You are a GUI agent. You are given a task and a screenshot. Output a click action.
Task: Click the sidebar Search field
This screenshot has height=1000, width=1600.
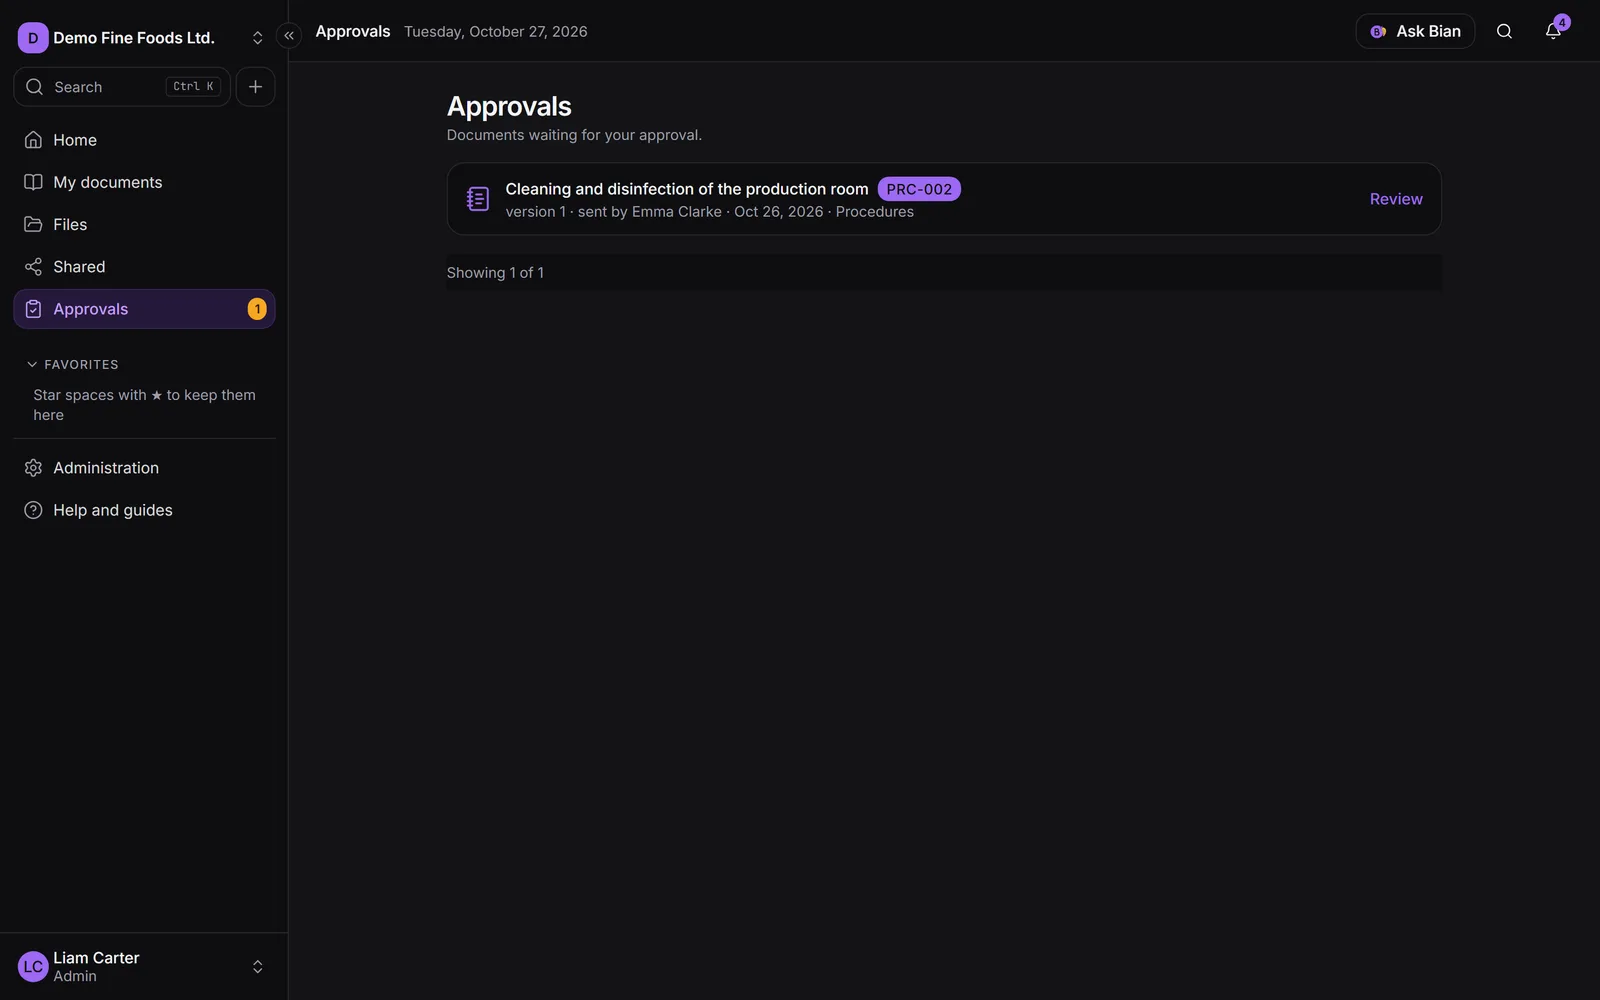click(122, 87)
